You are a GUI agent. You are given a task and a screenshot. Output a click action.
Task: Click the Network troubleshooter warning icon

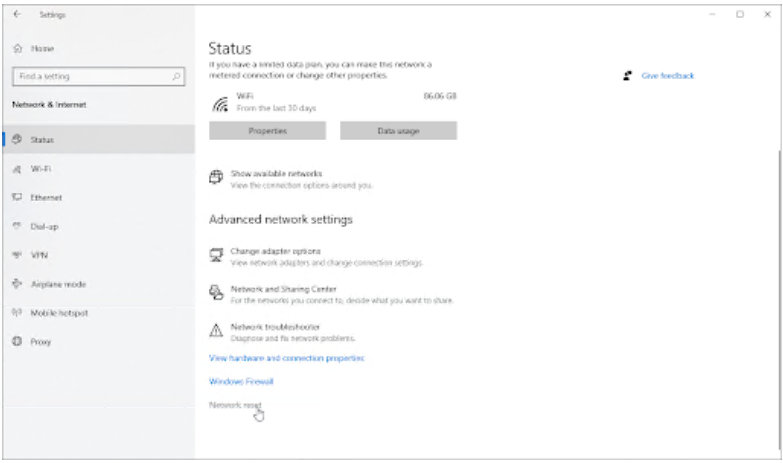click(x=215, y=330)
